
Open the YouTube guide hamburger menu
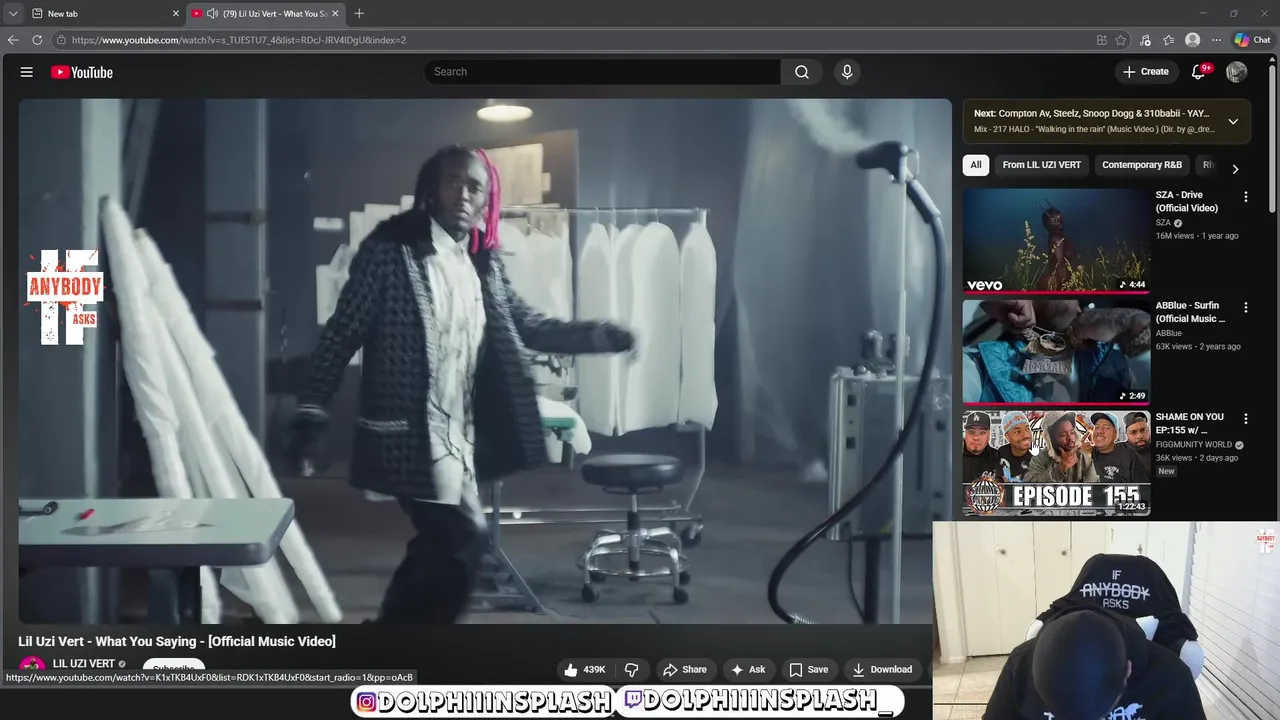pos(27,72)
